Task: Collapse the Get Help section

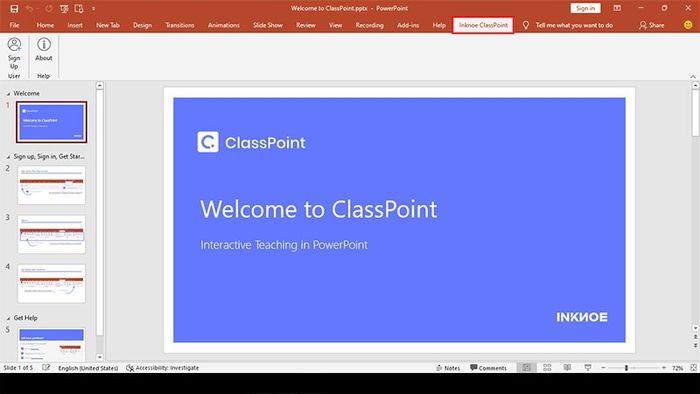Action: [x=8, y=318]
